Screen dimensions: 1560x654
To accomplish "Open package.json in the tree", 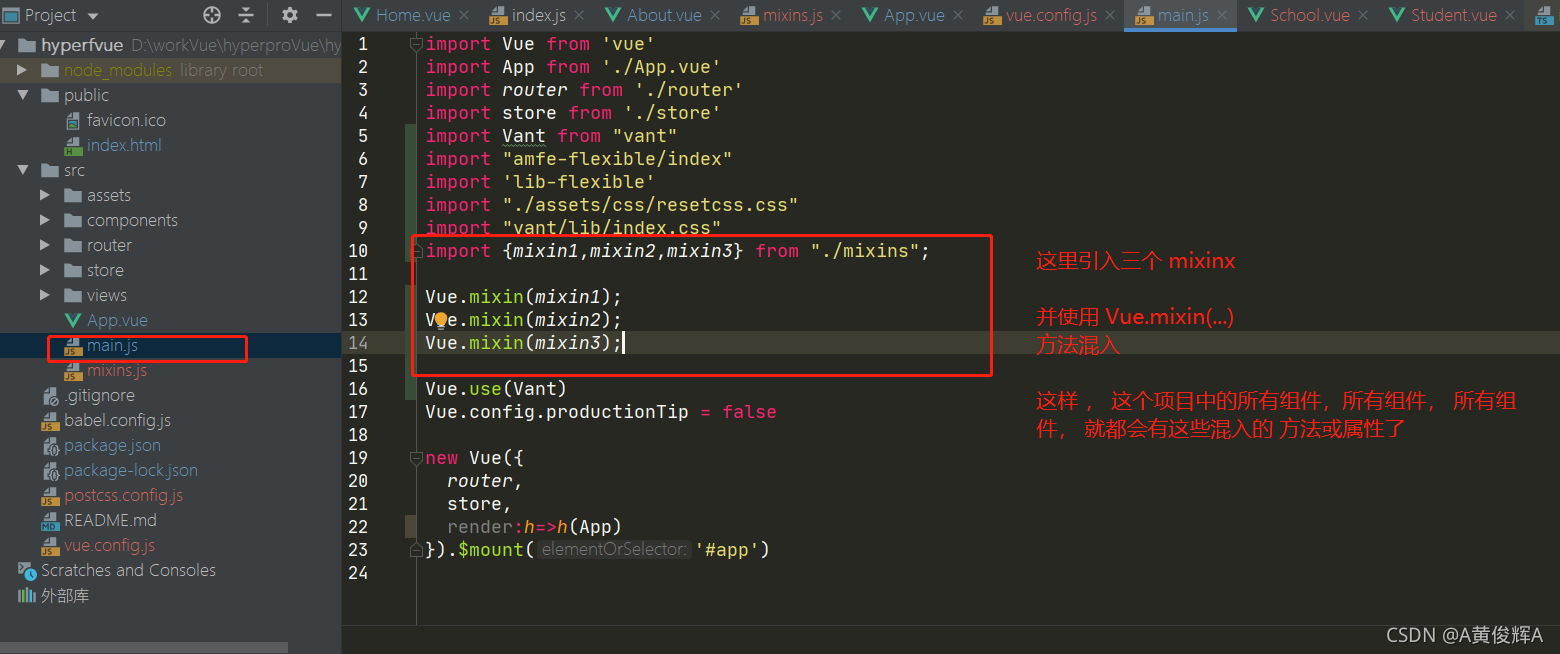I will [x=112, y=445].
